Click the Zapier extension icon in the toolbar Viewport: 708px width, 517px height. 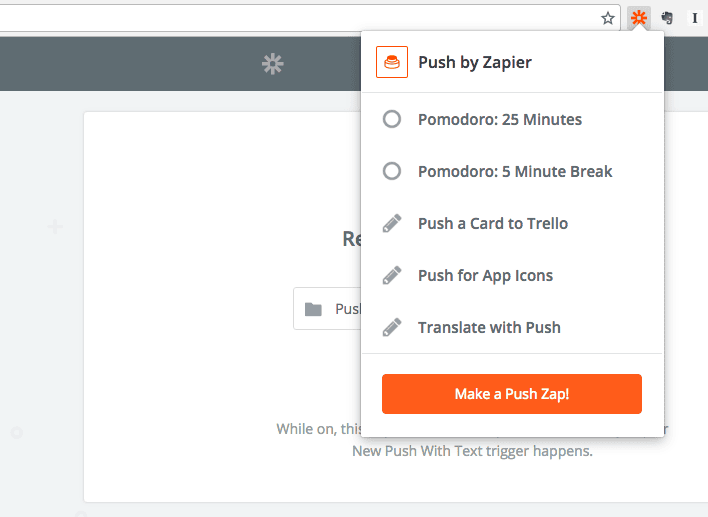pyautogui.click(x=639, y=18)
